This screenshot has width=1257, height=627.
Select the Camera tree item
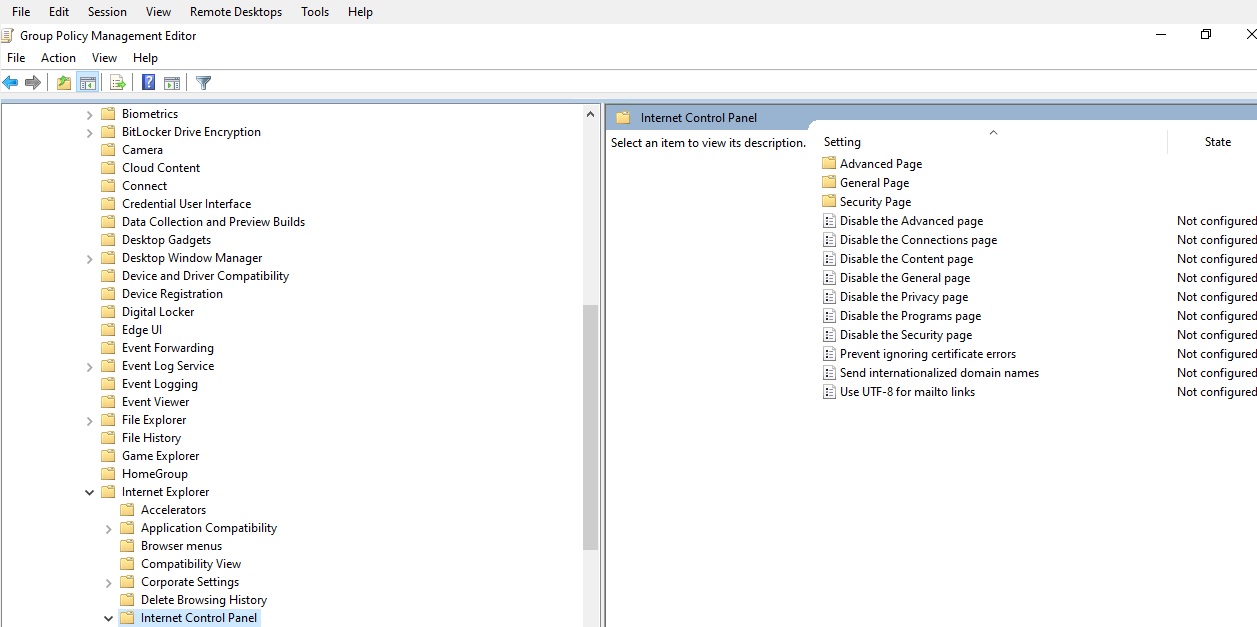click(142, 150)
